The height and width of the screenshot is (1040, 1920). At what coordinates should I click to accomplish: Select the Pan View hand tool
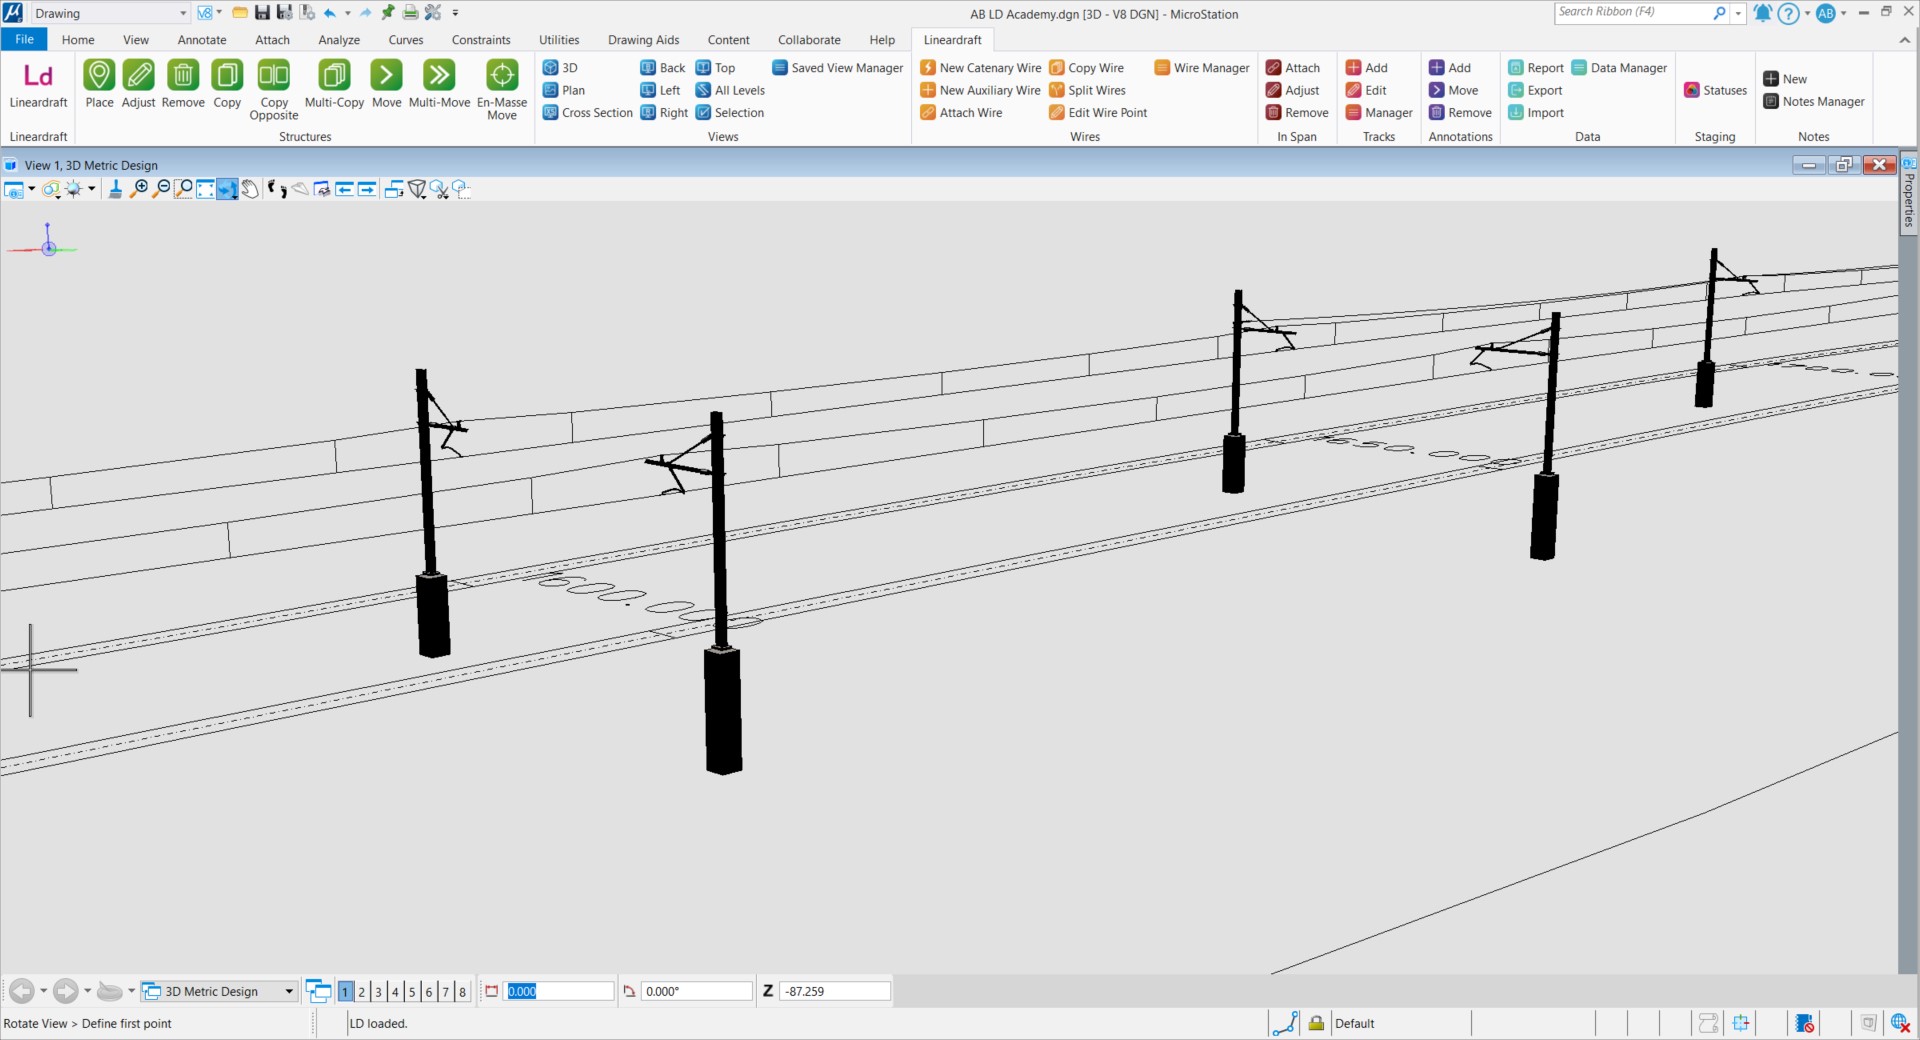pyautogui.click(x=250, y=189)
